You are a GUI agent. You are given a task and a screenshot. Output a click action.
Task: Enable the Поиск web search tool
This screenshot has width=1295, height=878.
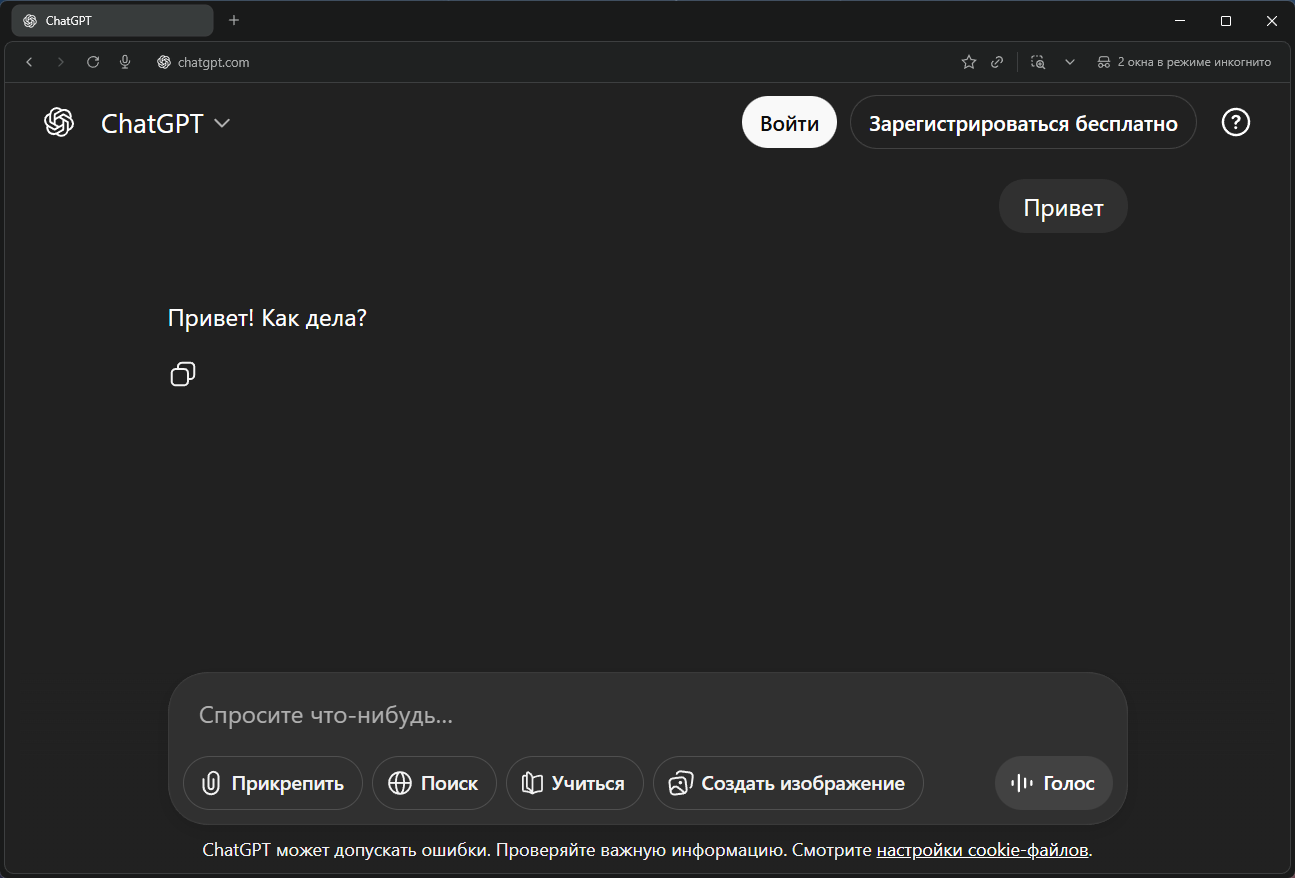pos(434,783)
